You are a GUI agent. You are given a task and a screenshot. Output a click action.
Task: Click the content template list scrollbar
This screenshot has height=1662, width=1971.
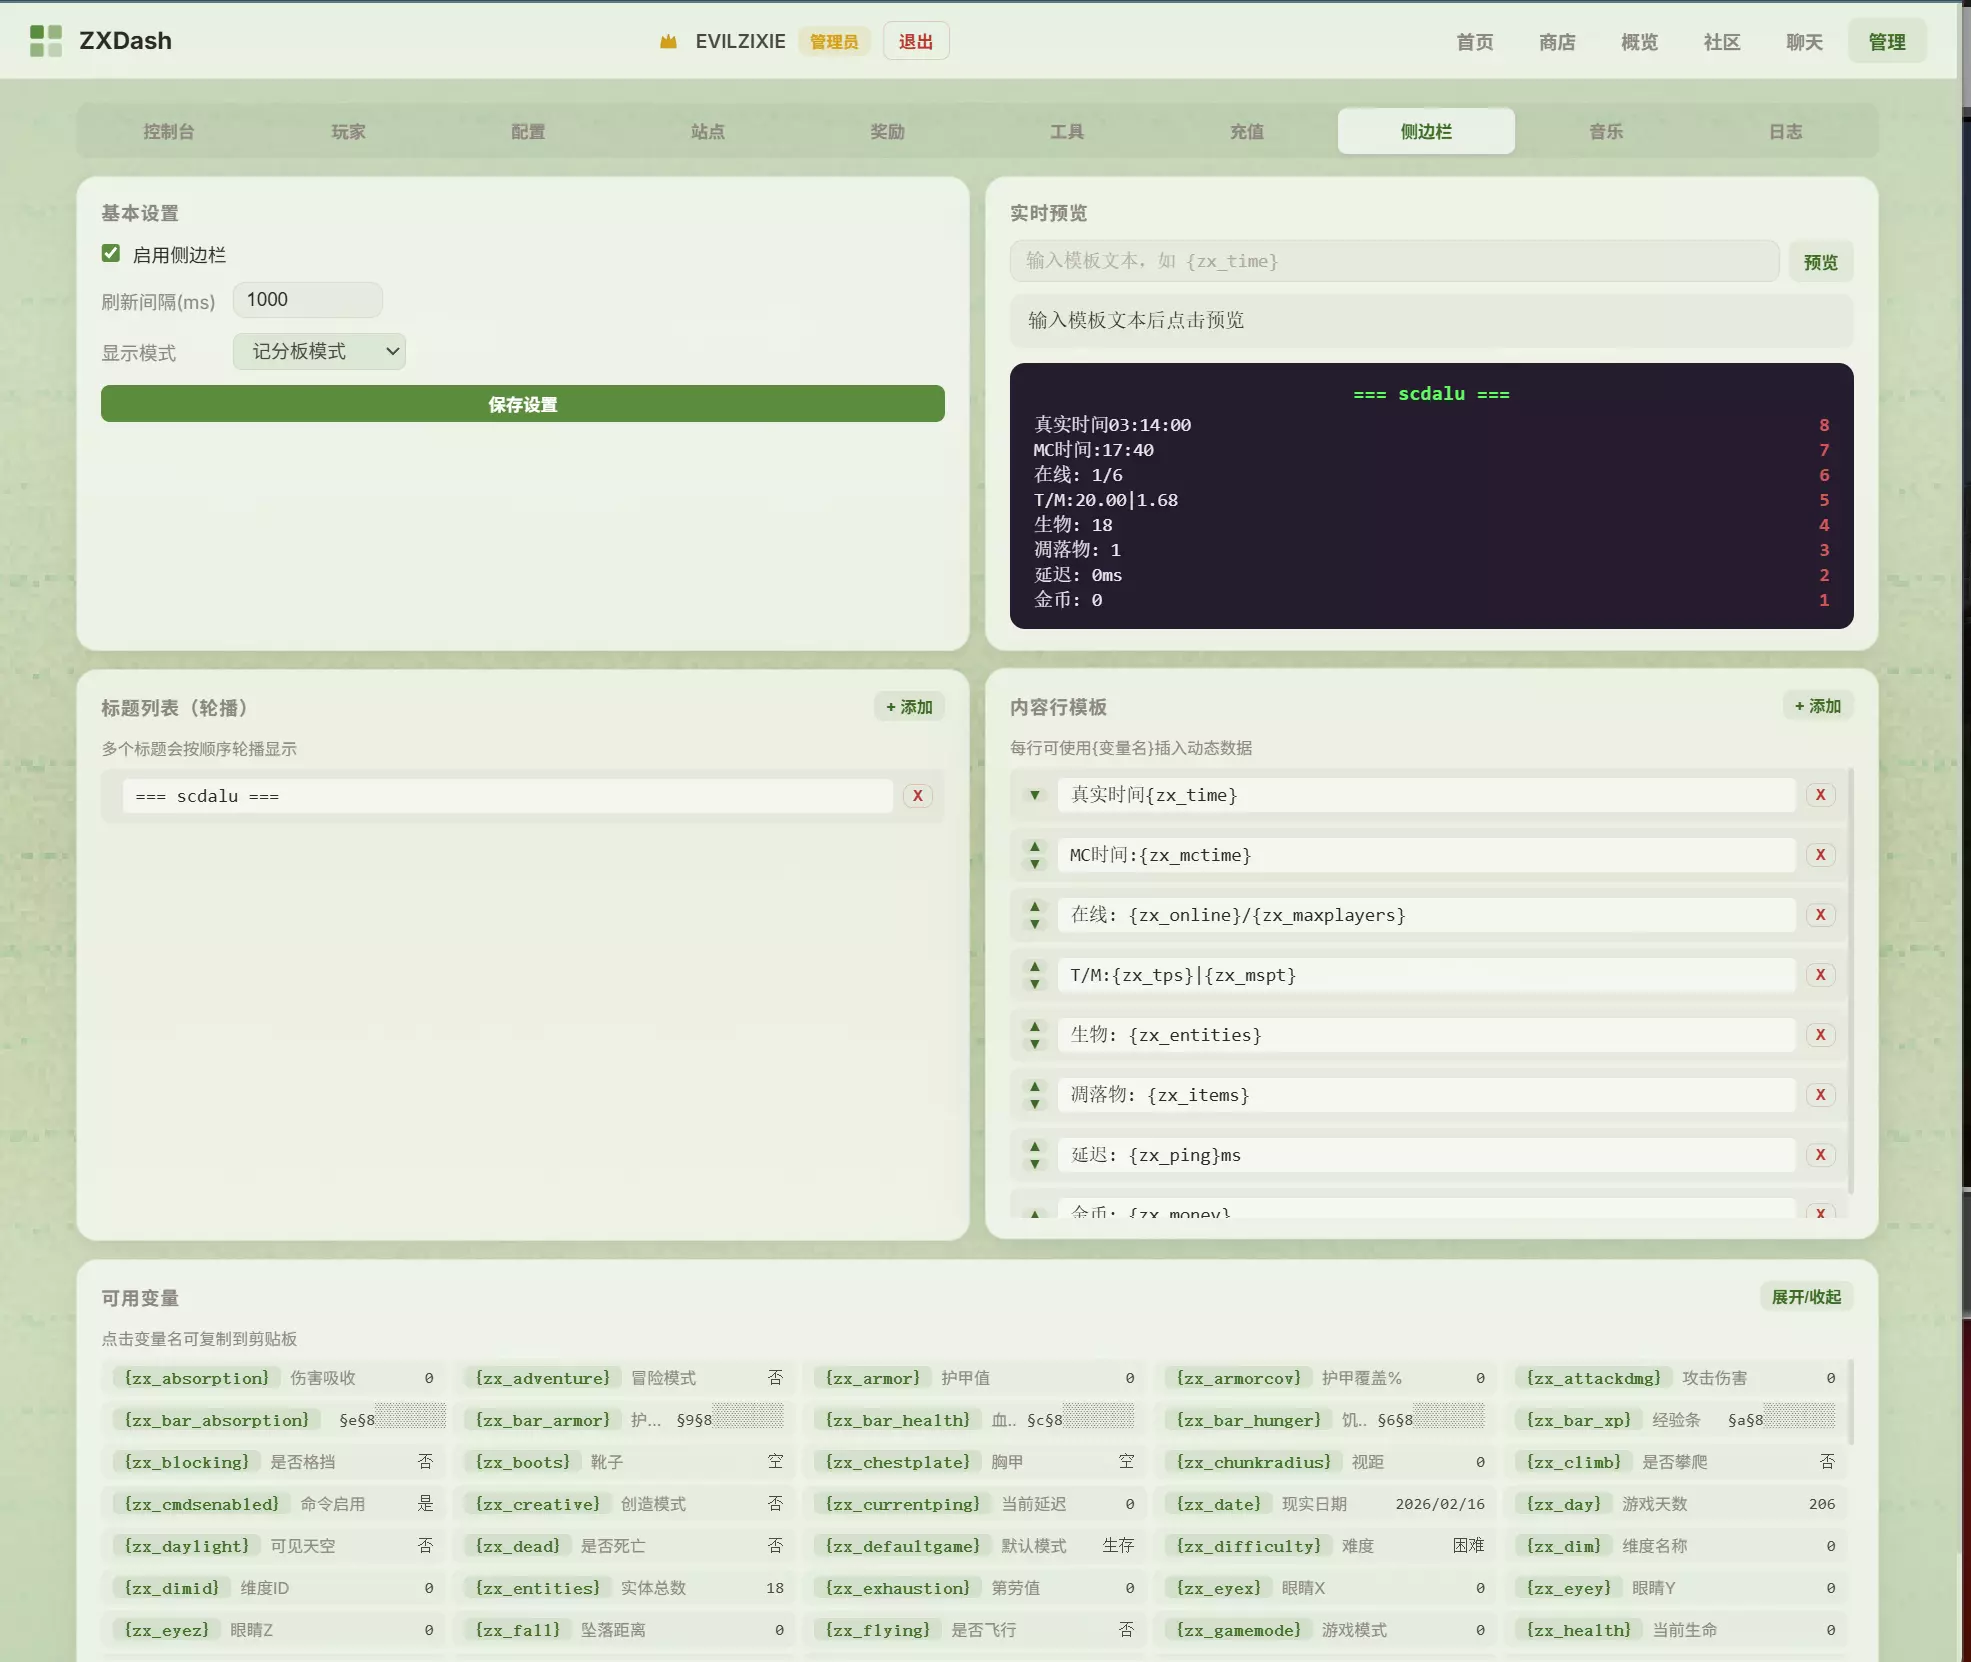tap(1851, 980)
